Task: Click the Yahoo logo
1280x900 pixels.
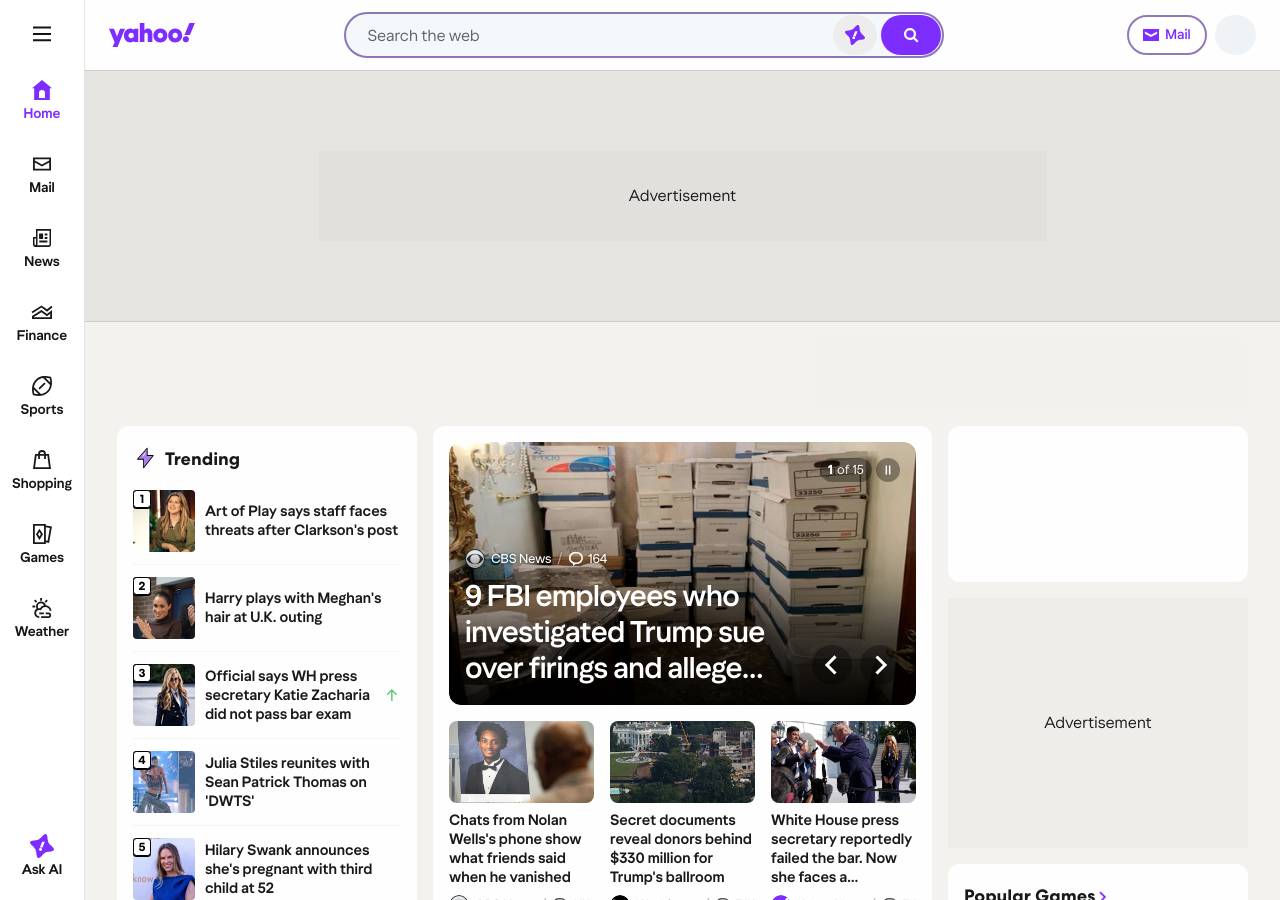Action: click(x=152, y=34)
